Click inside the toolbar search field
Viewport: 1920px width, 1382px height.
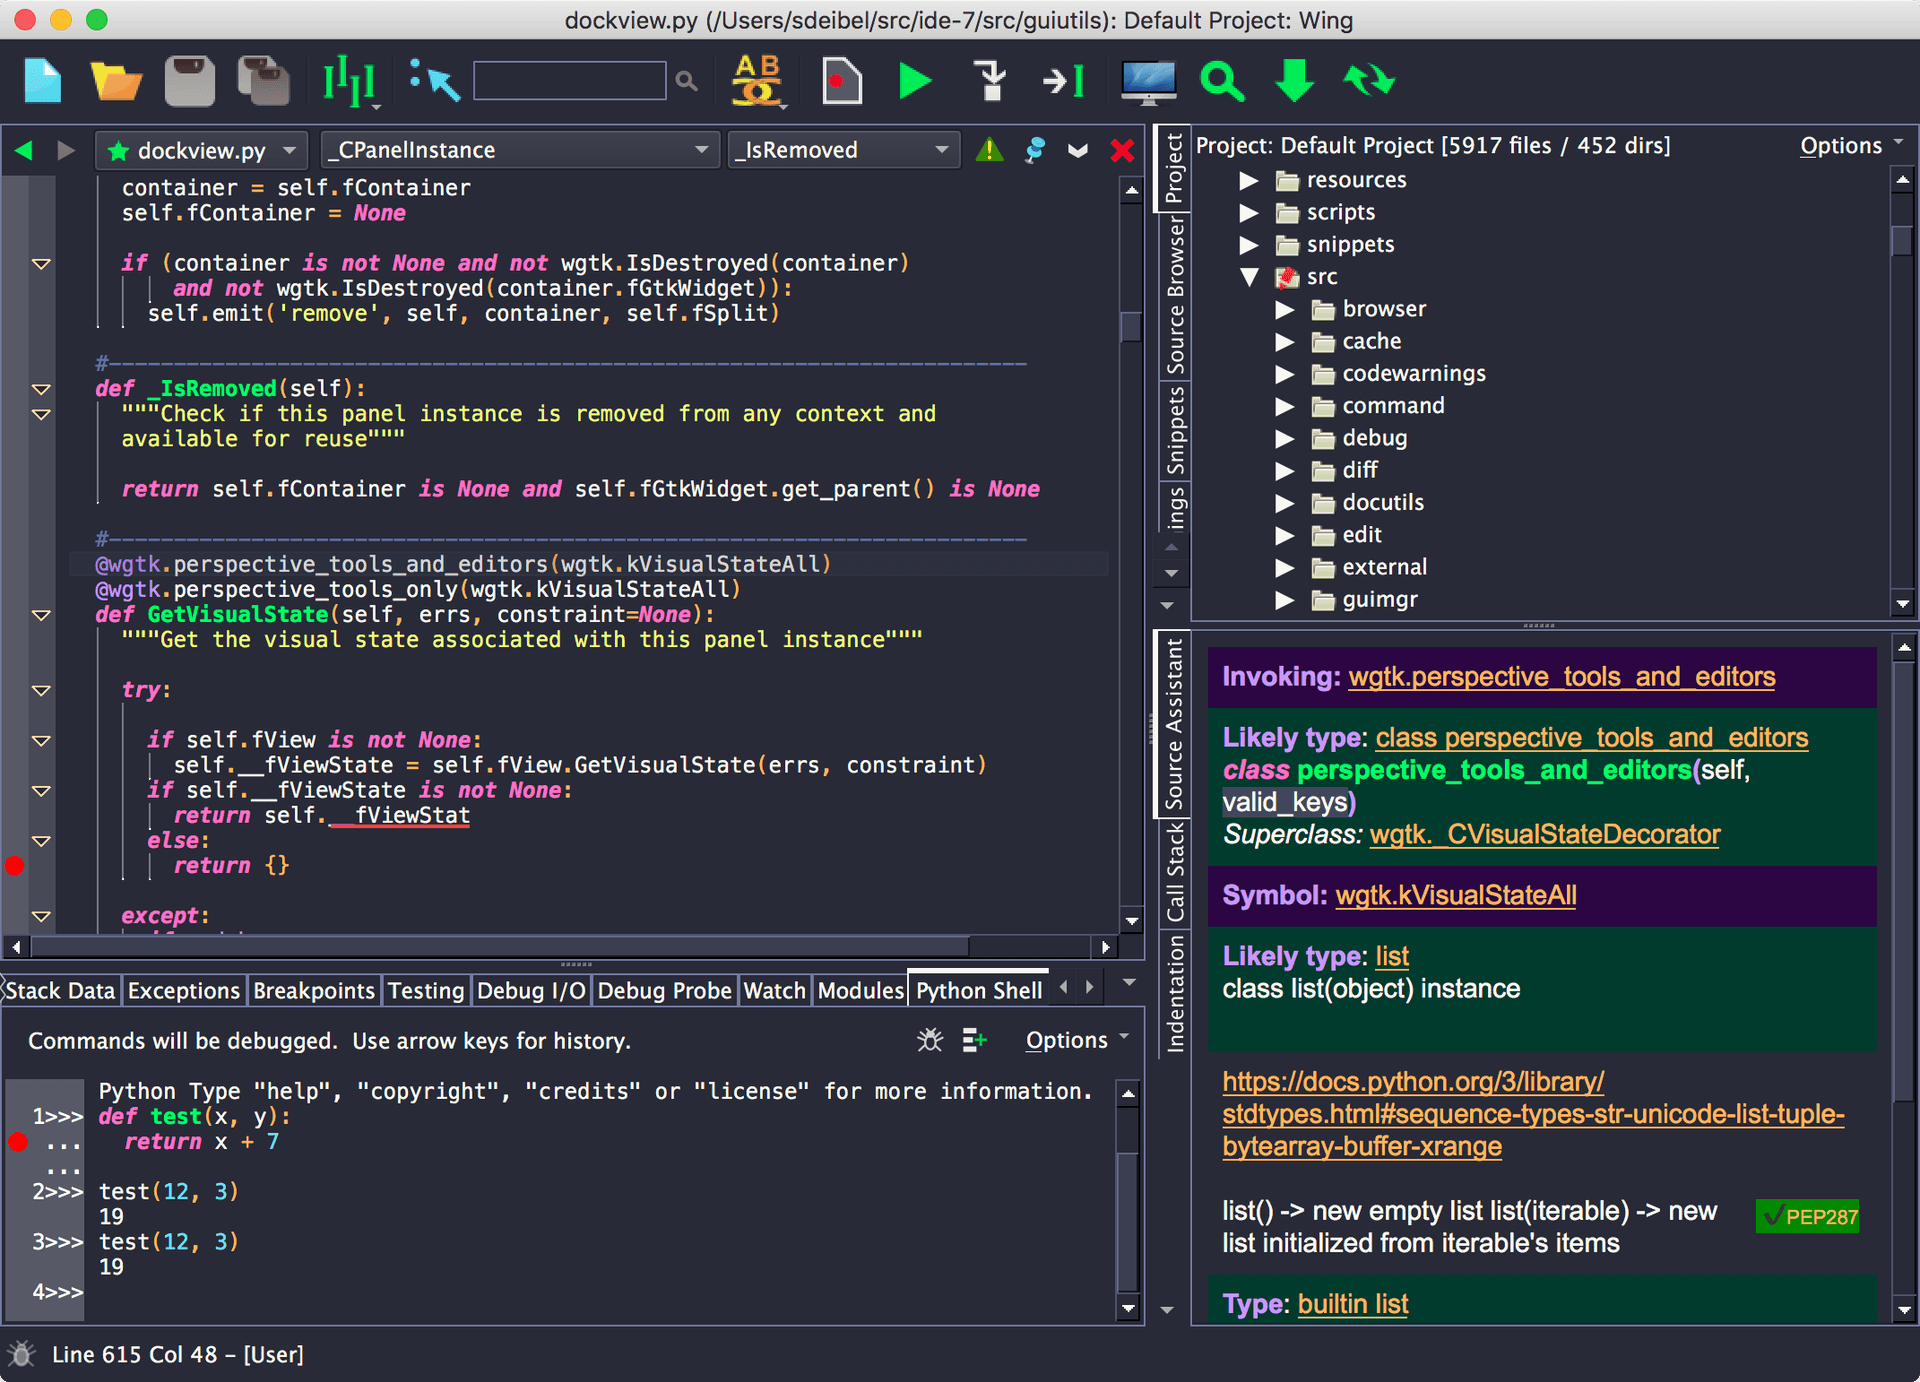[568, 80]
